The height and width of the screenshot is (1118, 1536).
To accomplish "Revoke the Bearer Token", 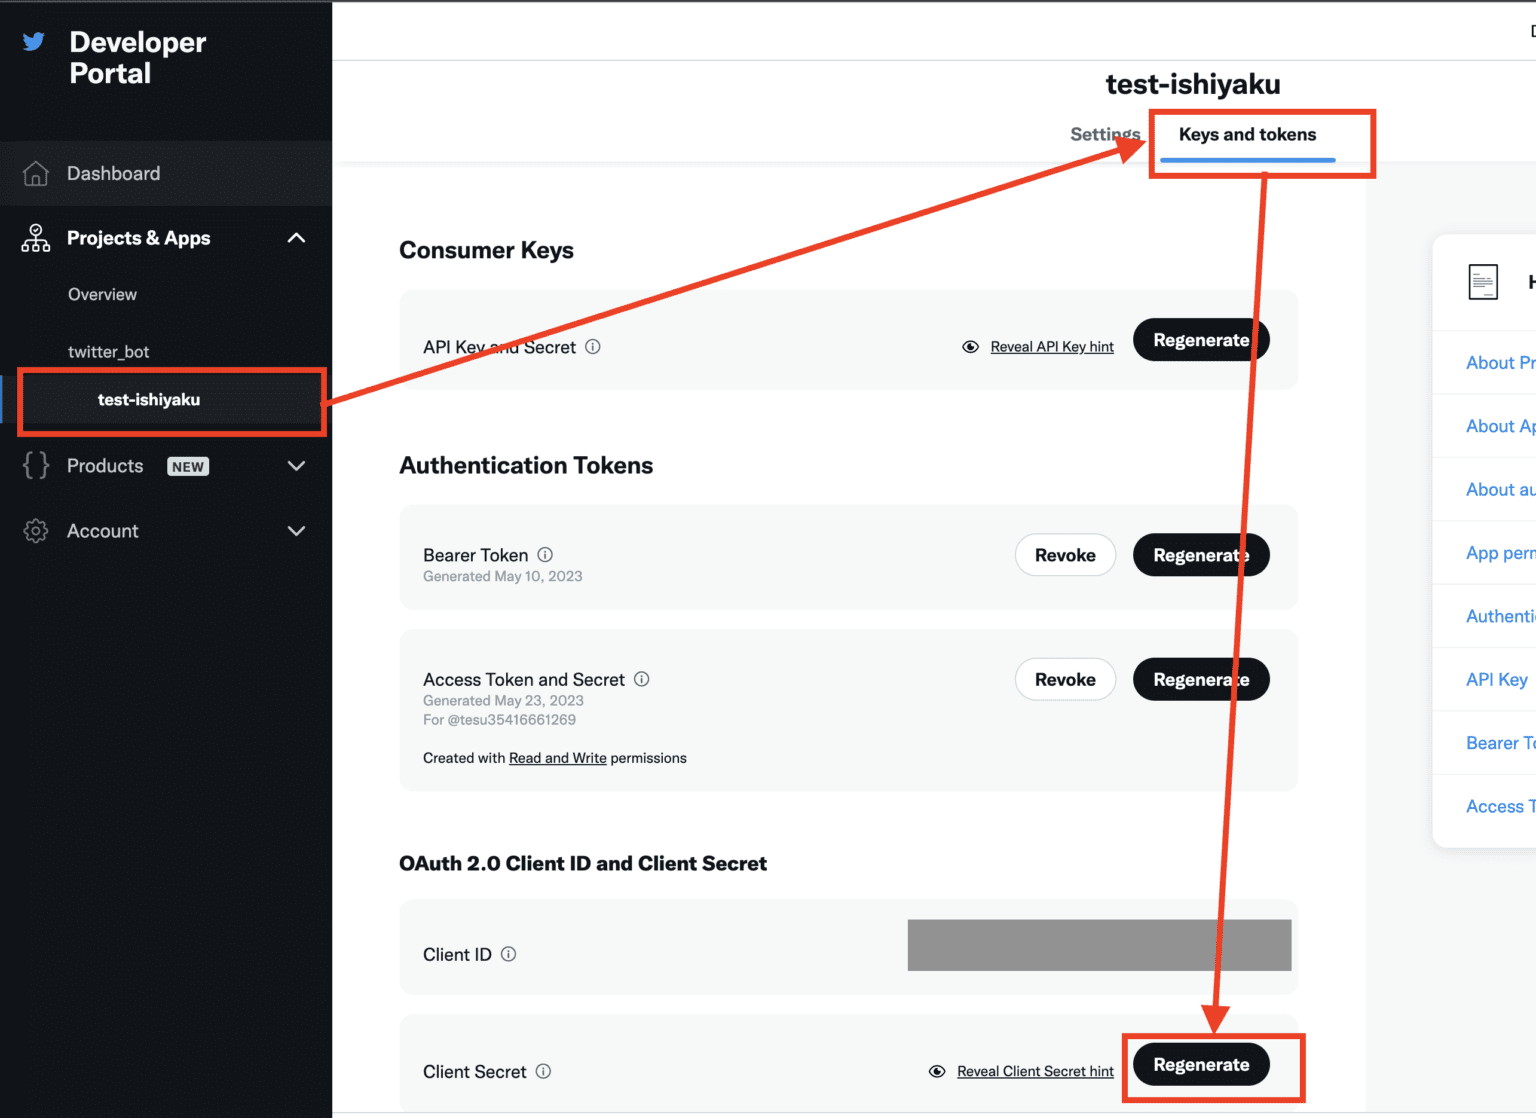I will pyautogui.click(x=1065, y=555).
